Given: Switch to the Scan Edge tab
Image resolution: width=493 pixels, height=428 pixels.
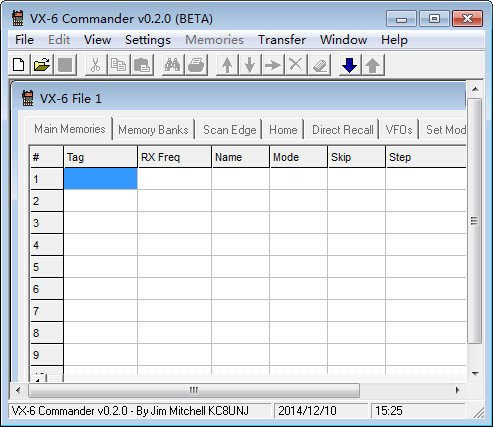Looking at the screenshot, I should pos(230,130).
